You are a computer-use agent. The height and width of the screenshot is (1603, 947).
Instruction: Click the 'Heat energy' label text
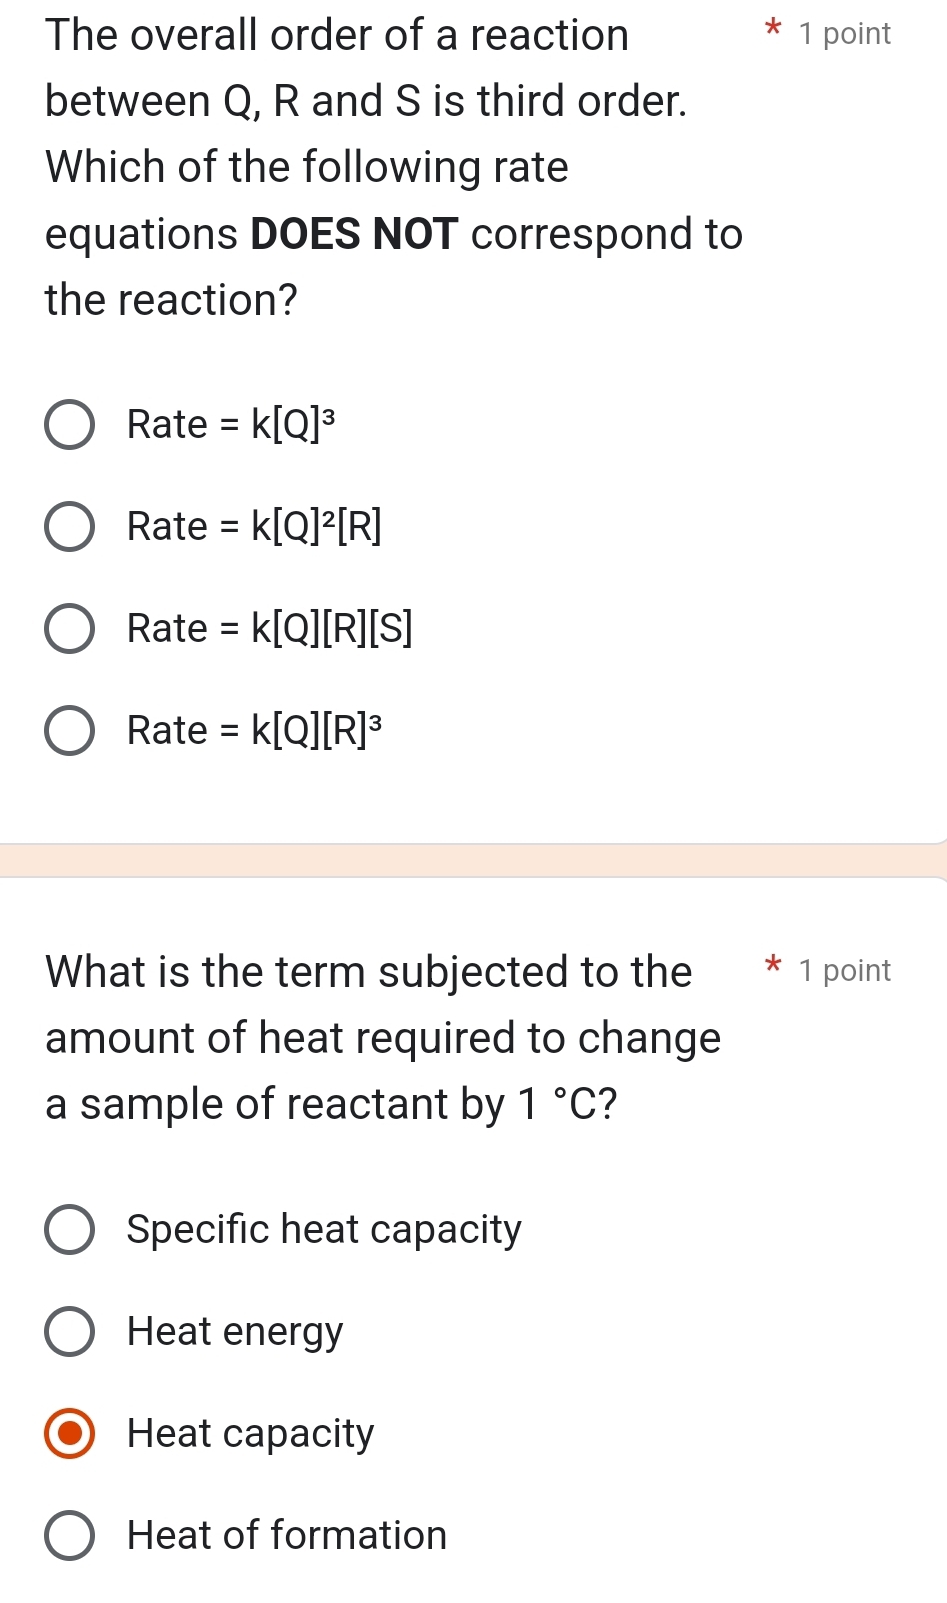click(x=235, y=1332)
